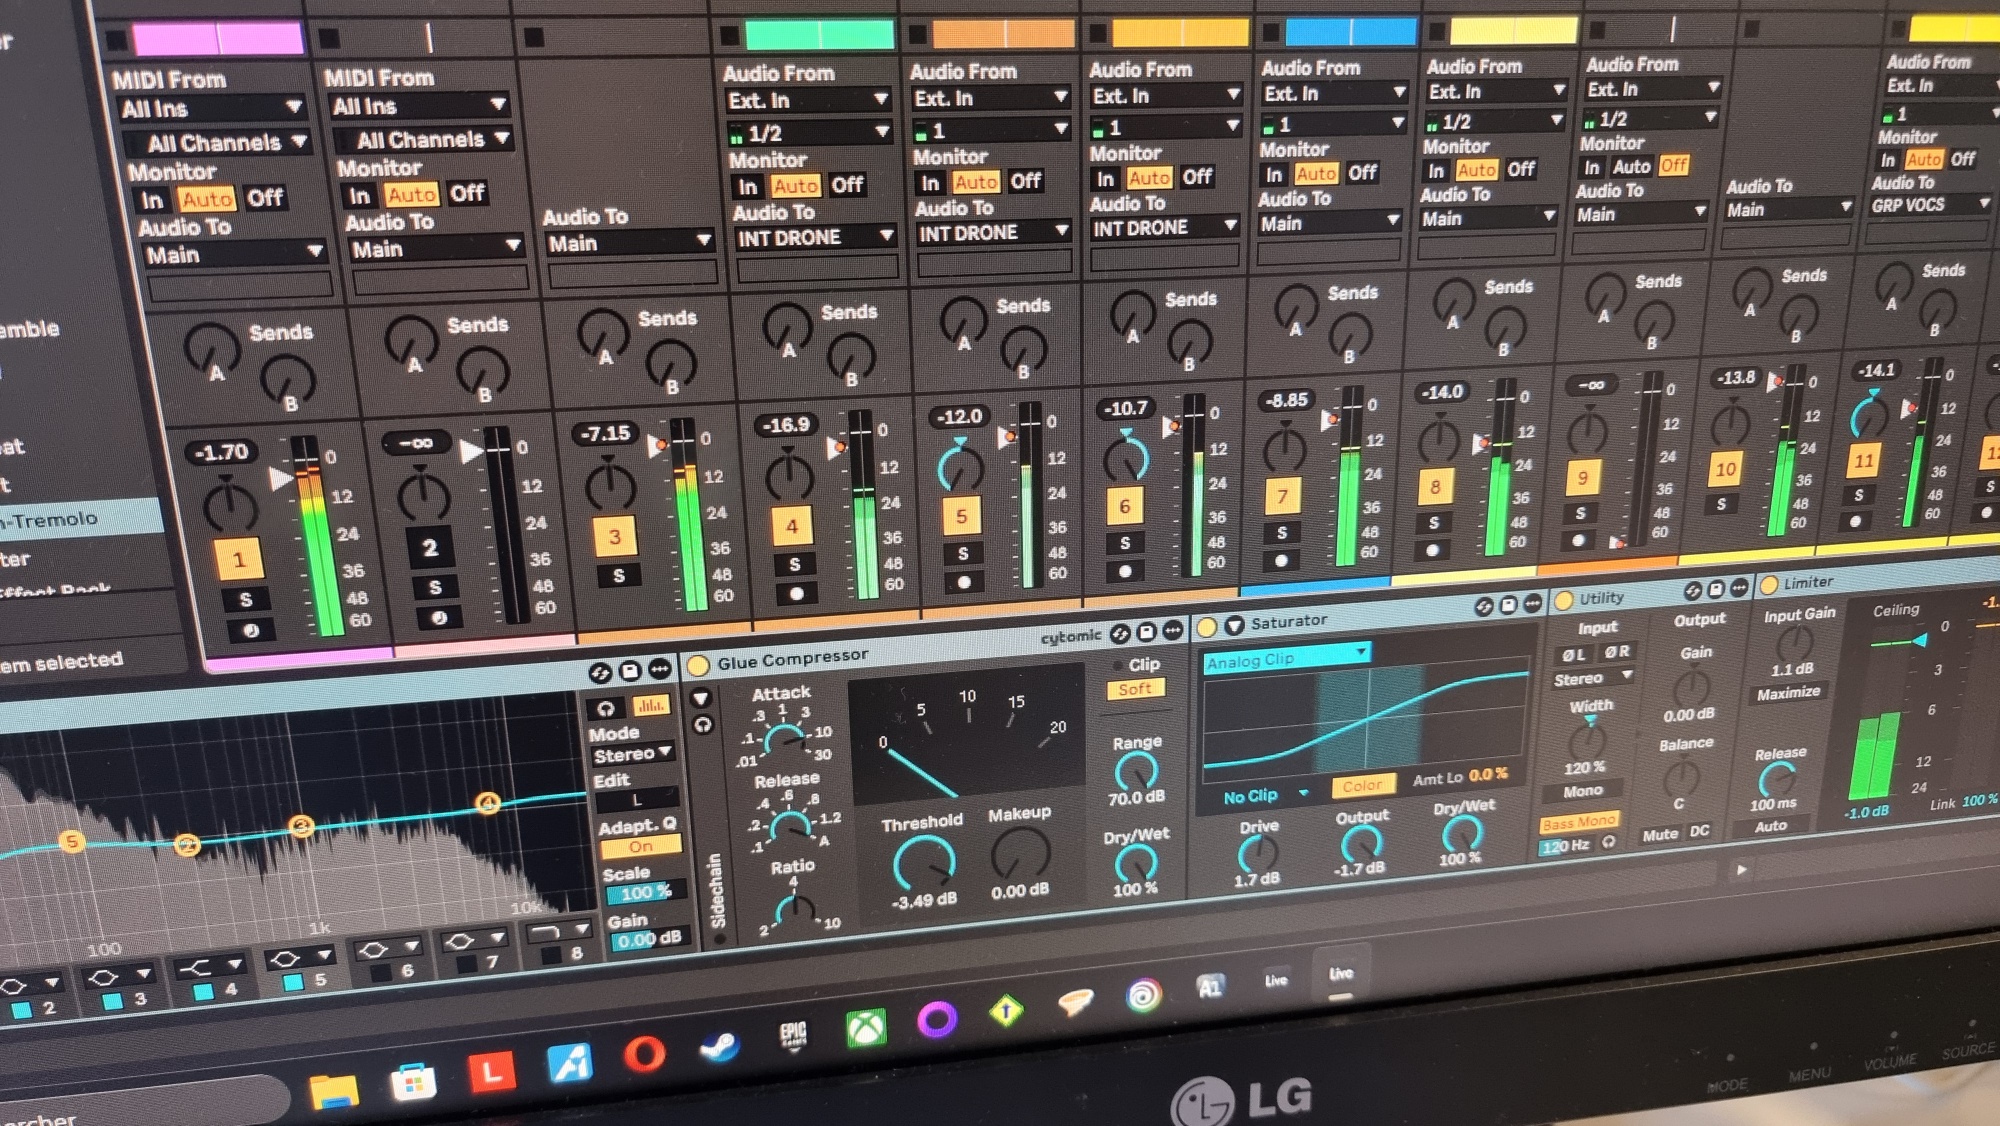Click Glue Compressor sidechain expand triangle
The image size is (2000, 1126).
point(701,698)
